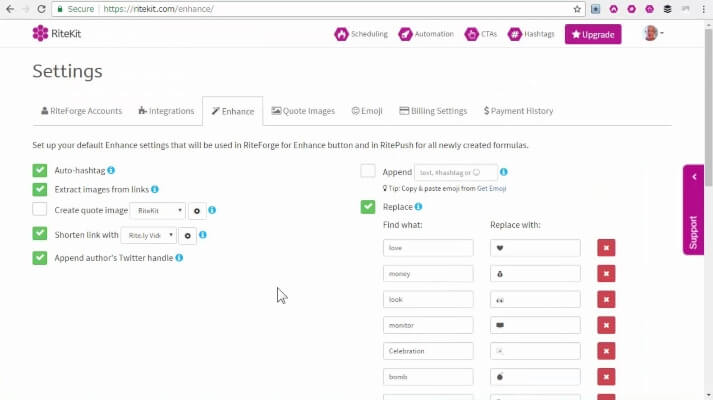Follow the Get Emoji link

coord(492,188)
